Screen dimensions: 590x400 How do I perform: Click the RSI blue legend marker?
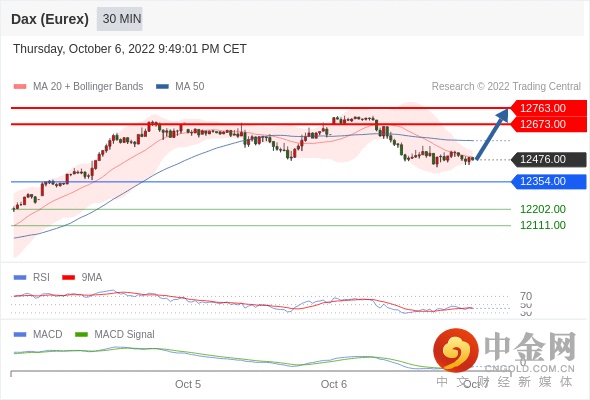coord(20,278)
